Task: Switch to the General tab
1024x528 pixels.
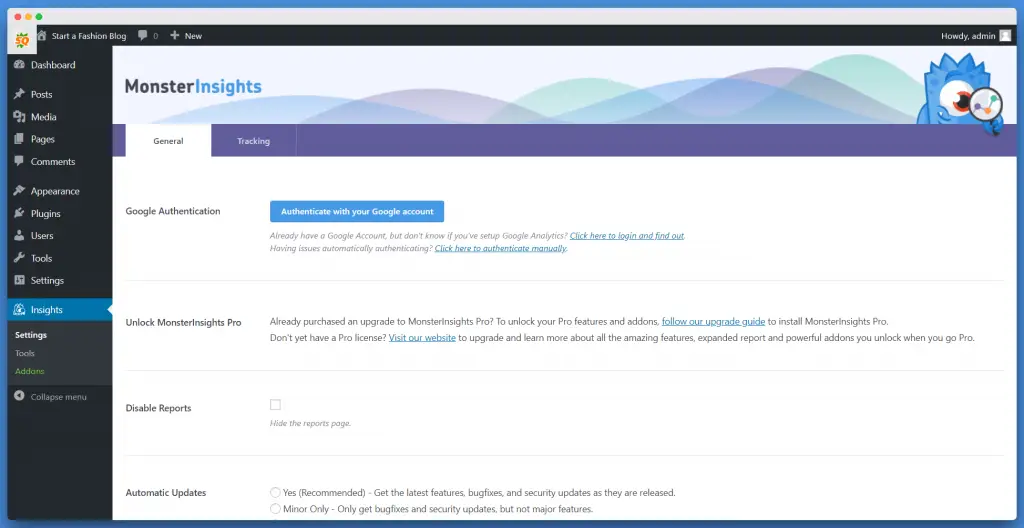Action: (x=168, y=140)
